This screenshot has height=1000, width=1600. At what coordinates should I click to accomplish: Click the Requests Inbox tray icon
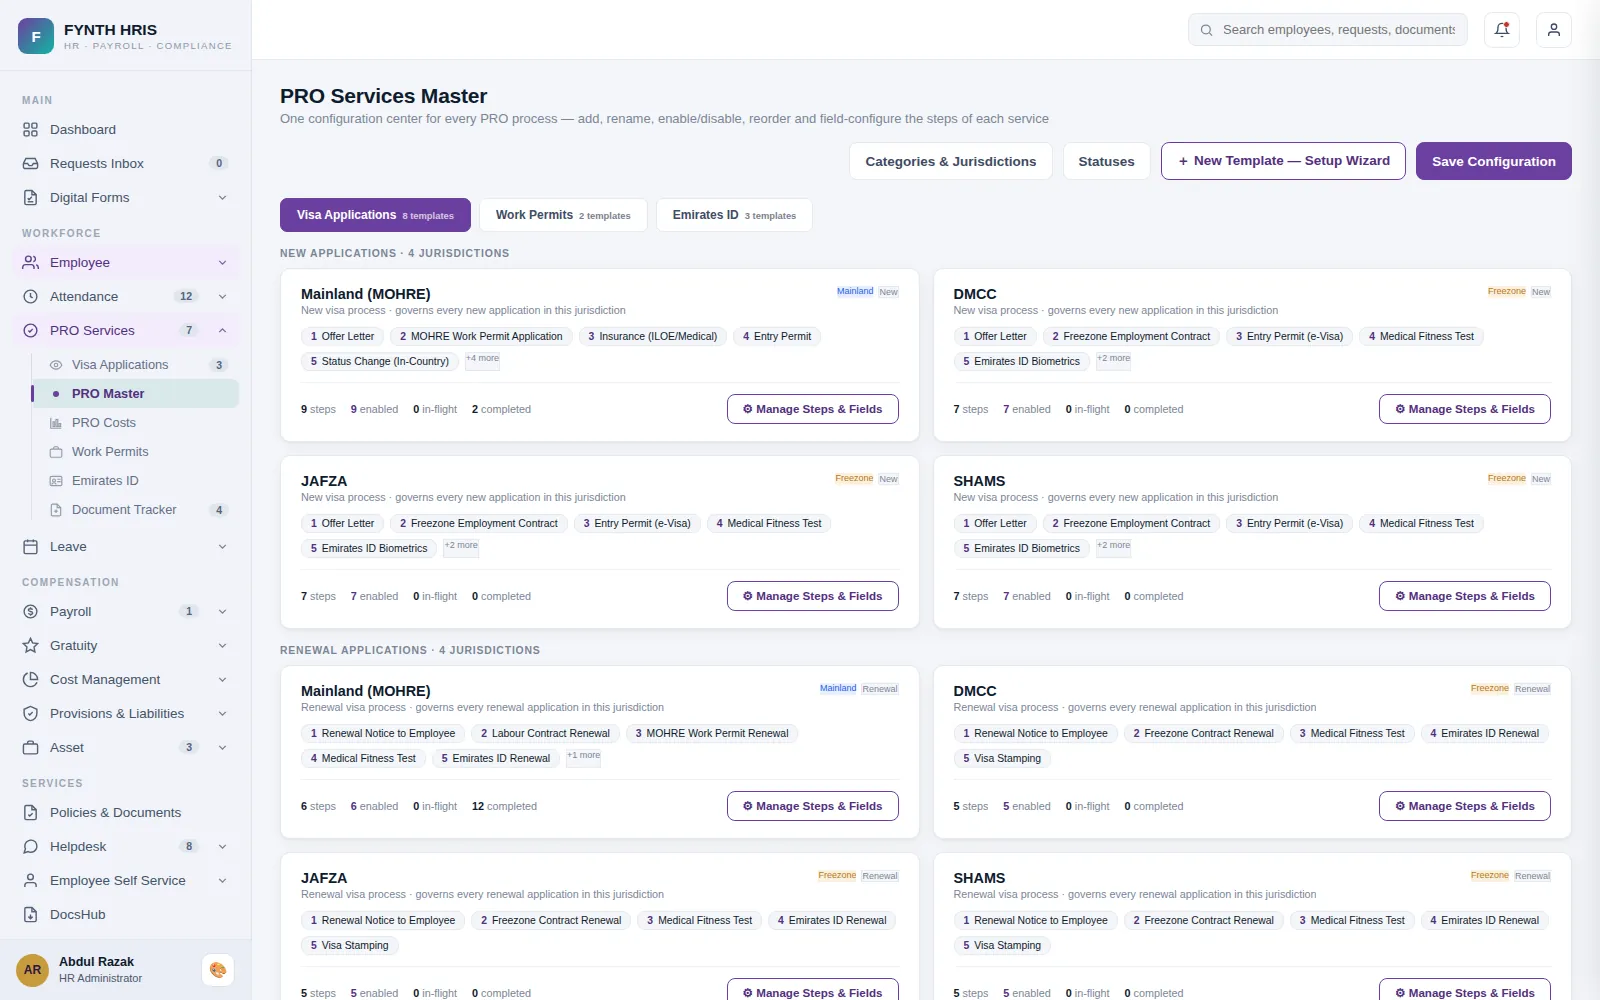click(31, 164)
